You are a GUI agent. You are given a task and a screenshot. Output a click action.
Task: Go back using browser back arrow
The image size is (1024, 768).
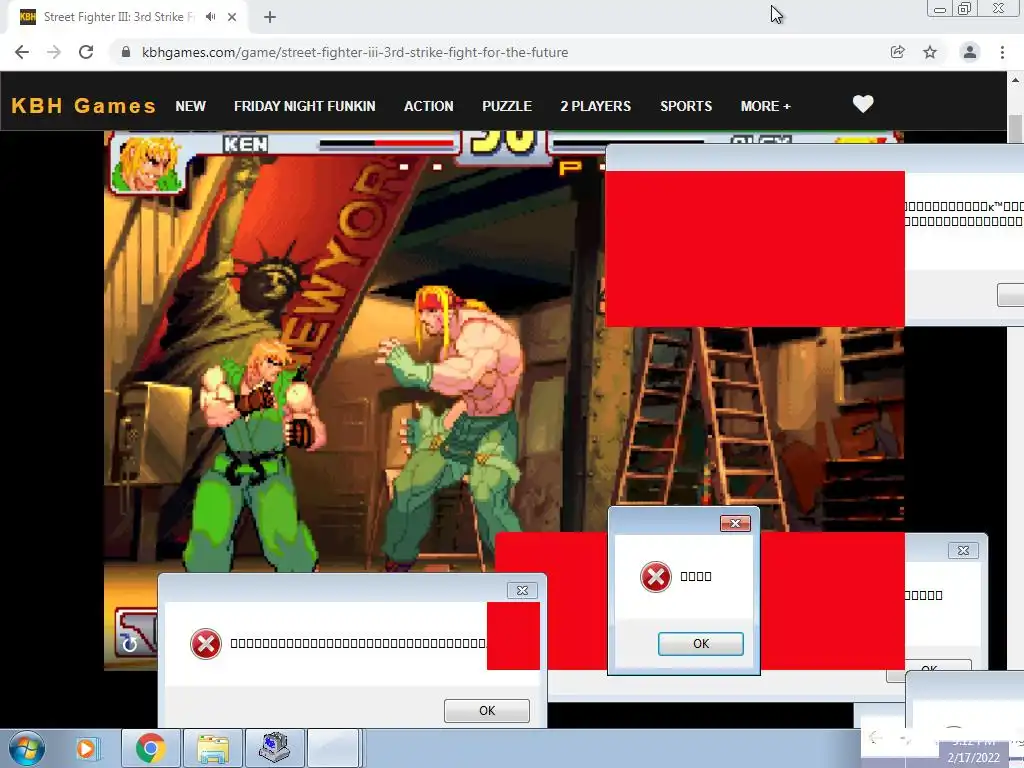[x=22, y=52]
